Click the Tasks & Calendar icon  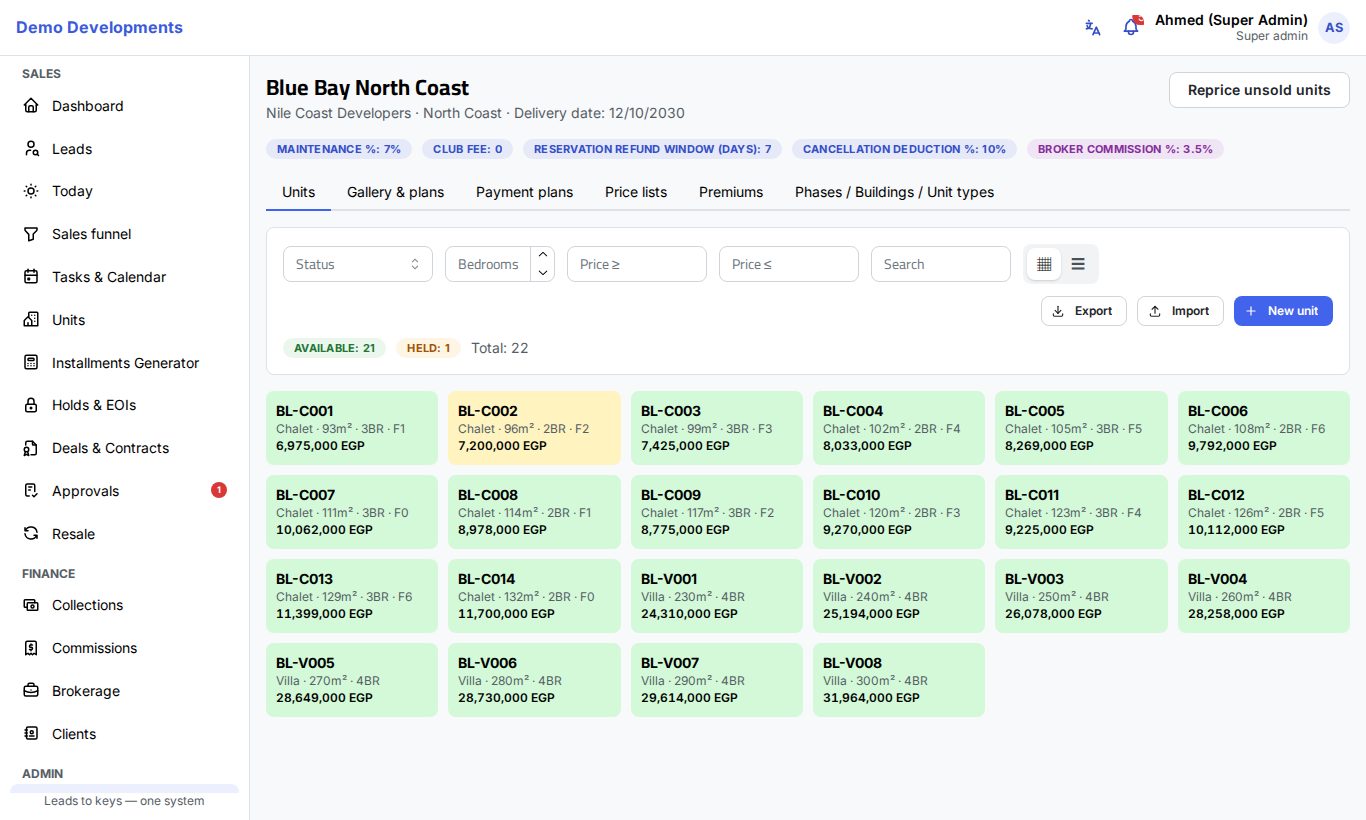point(31,277)
